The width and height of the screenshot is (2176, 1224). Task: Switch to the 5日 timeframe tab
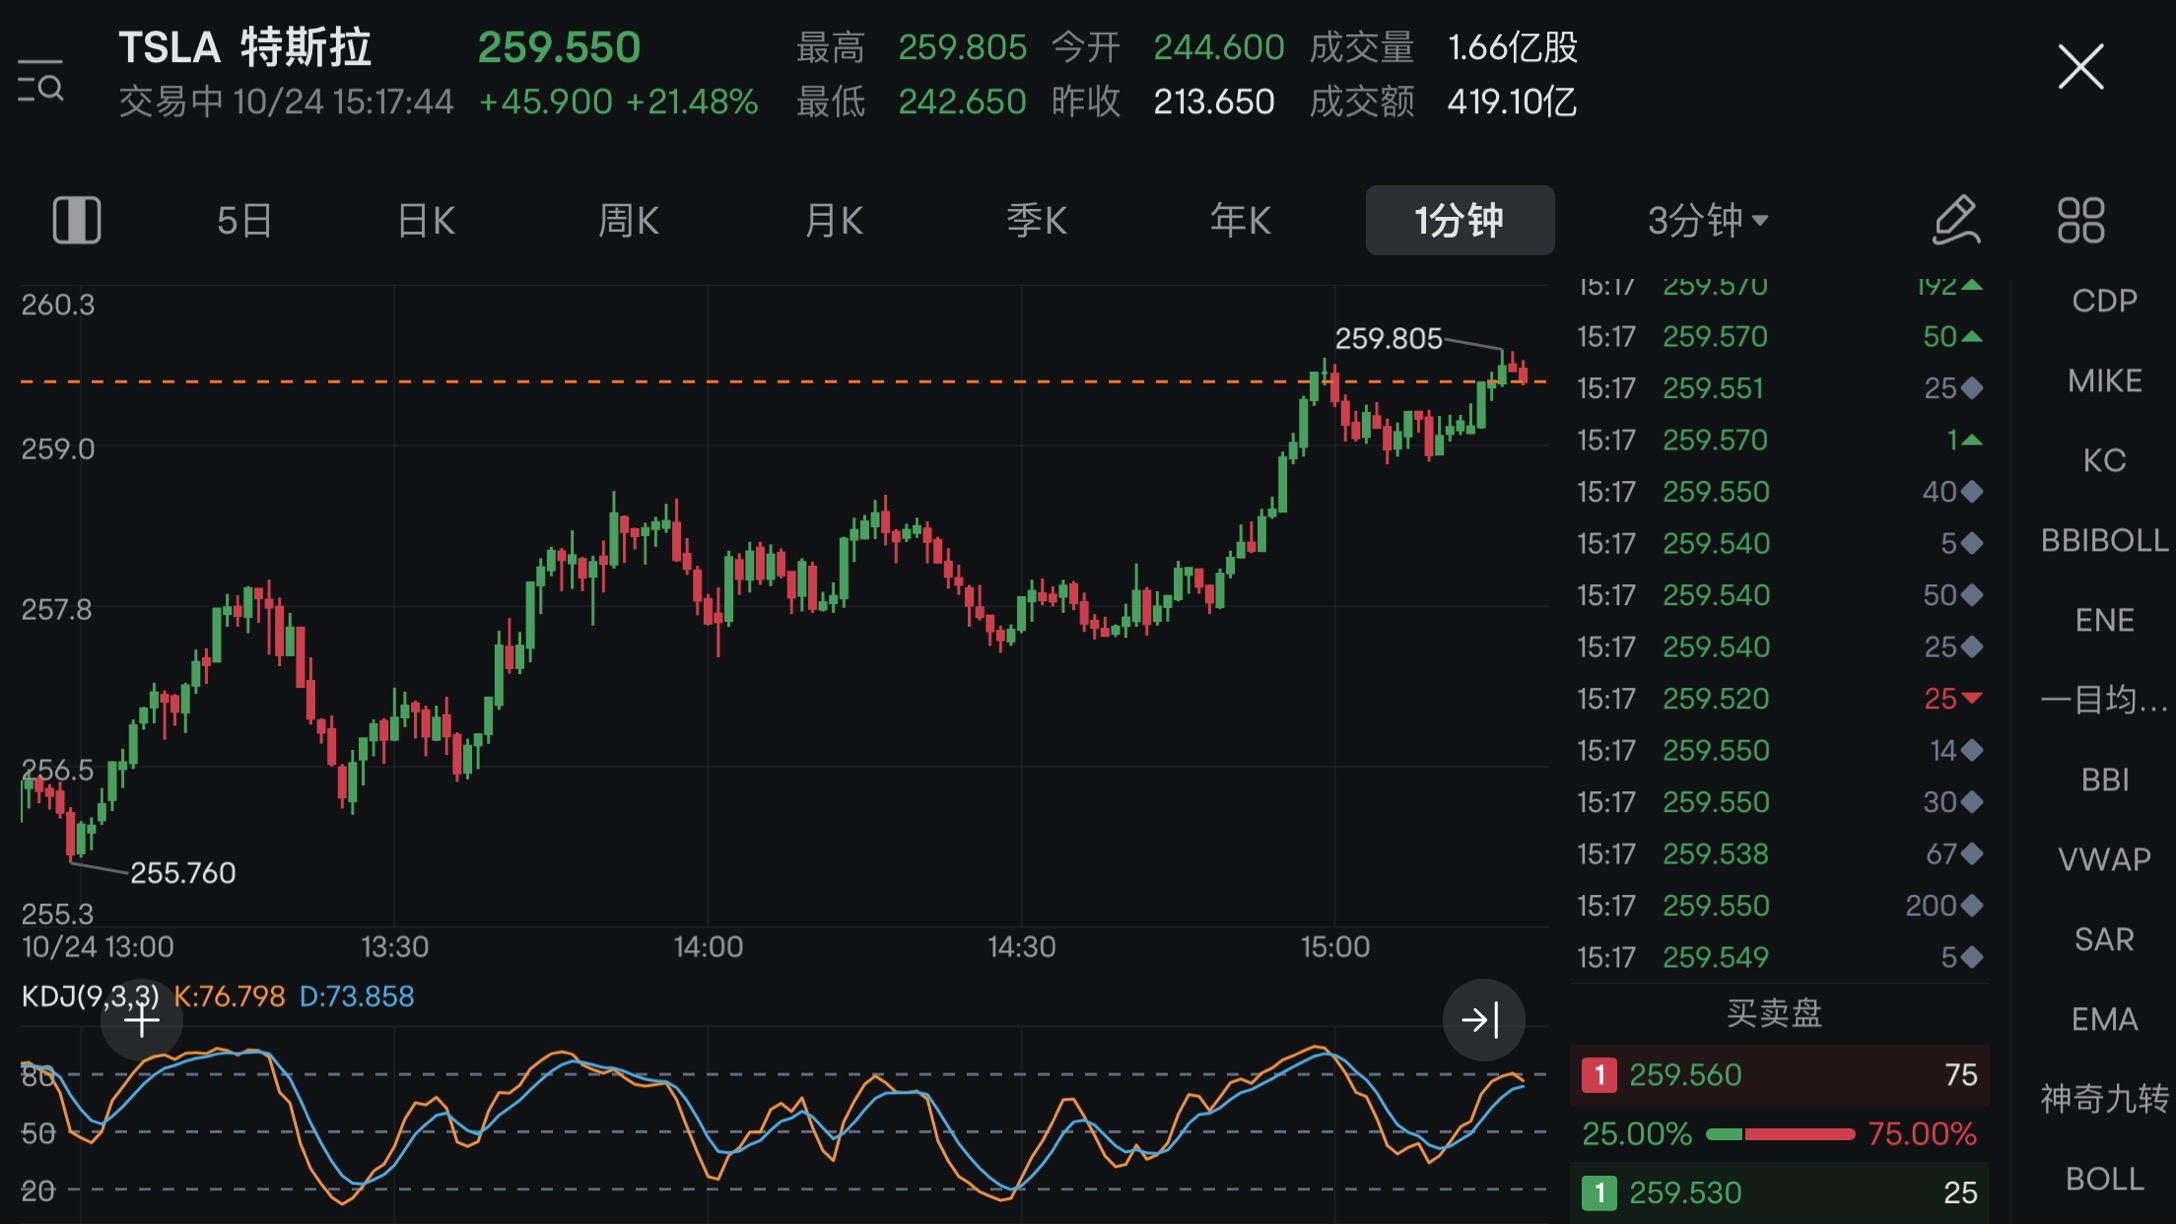244,220
